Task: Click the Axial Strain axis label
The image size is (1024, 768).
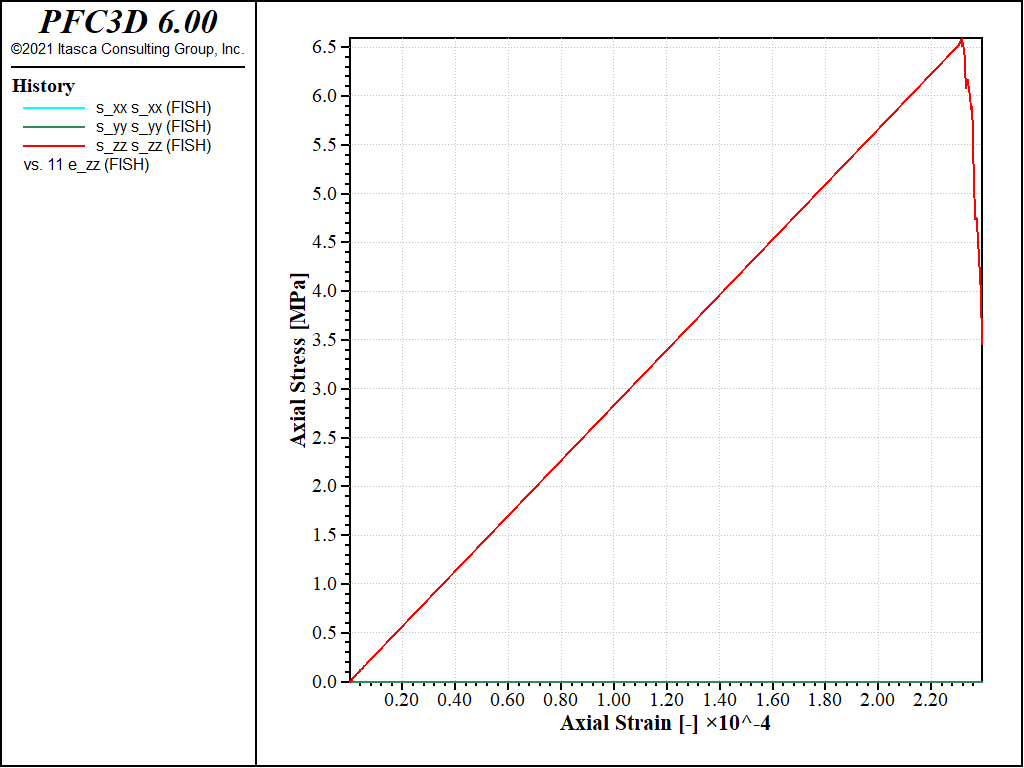Action: [x=665, y=723]
